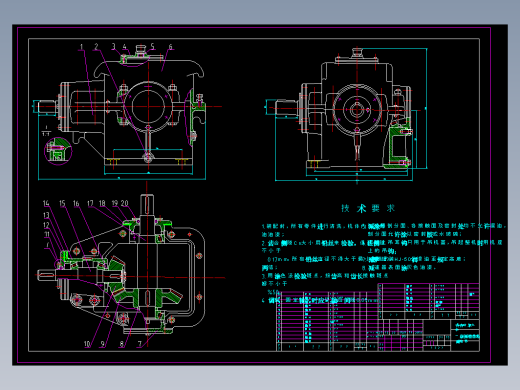This screenshot has height=390, width=520.
Task: Select part balloon label 11
Action: (47, 234)
